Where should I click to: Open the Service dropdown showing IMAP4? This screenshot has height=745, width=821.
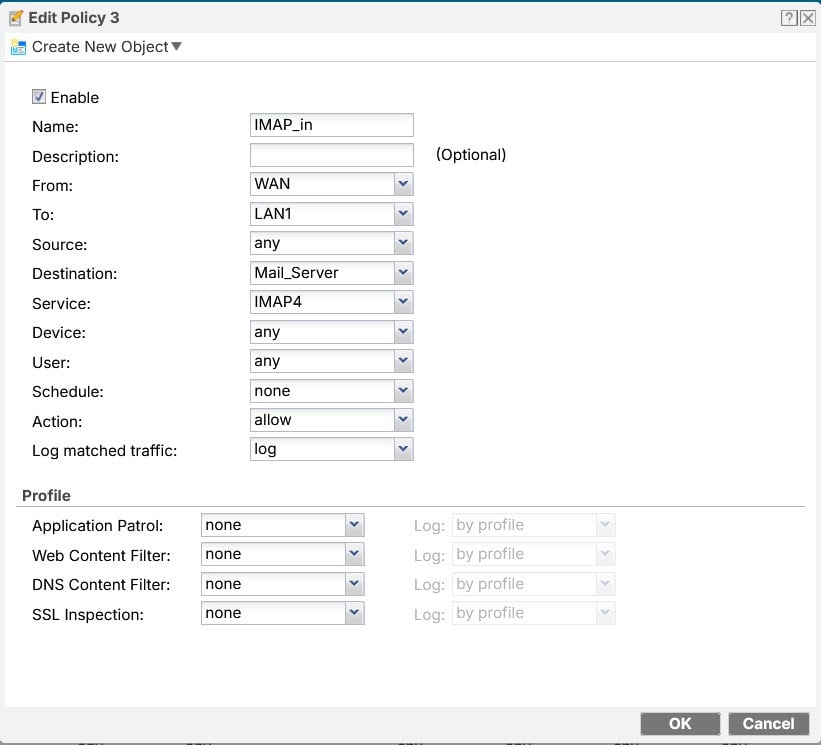coord(331,302)
